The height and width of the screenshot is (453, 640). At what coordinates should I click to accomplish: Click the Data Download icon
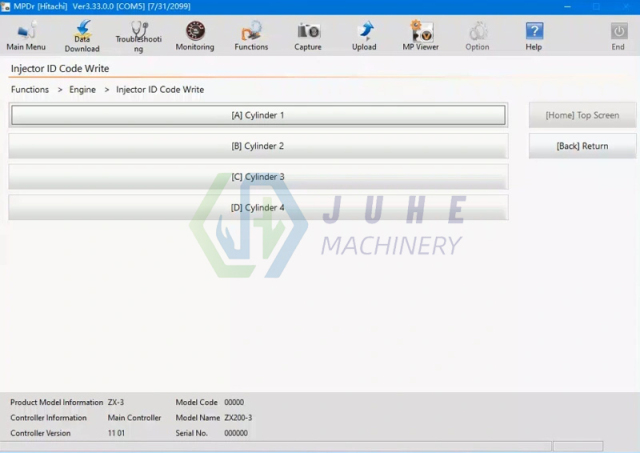click(82, 36)
